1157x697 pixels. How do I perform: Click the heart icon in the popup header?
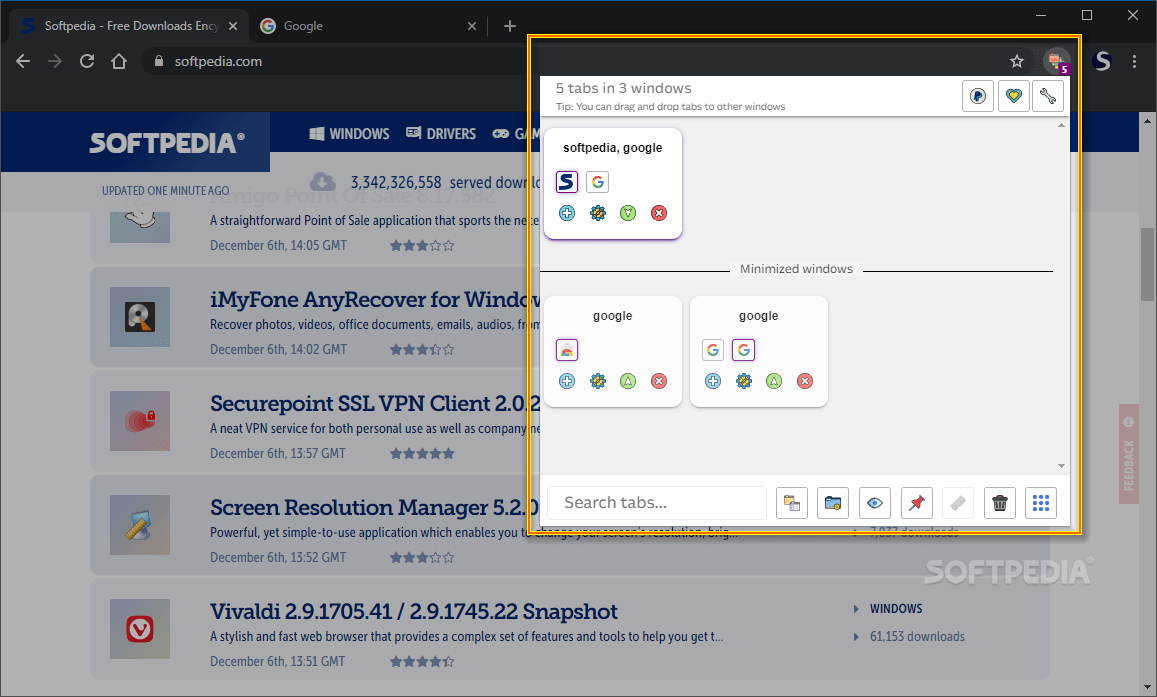pos(1013,96)
